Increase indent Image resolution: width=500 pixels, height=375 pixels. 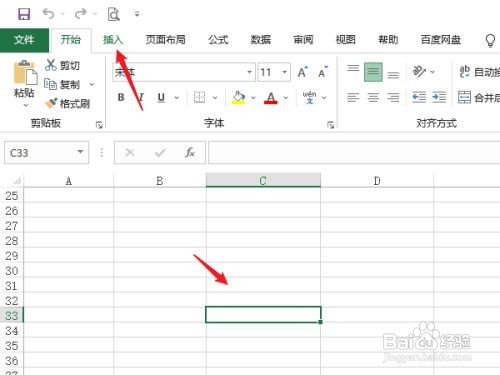point(439,97)
